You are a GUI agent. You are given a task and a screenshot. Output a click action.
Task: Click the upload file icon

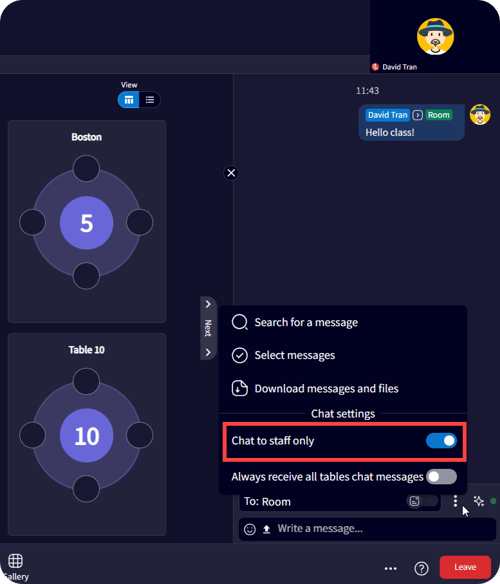tap(266, 529)
